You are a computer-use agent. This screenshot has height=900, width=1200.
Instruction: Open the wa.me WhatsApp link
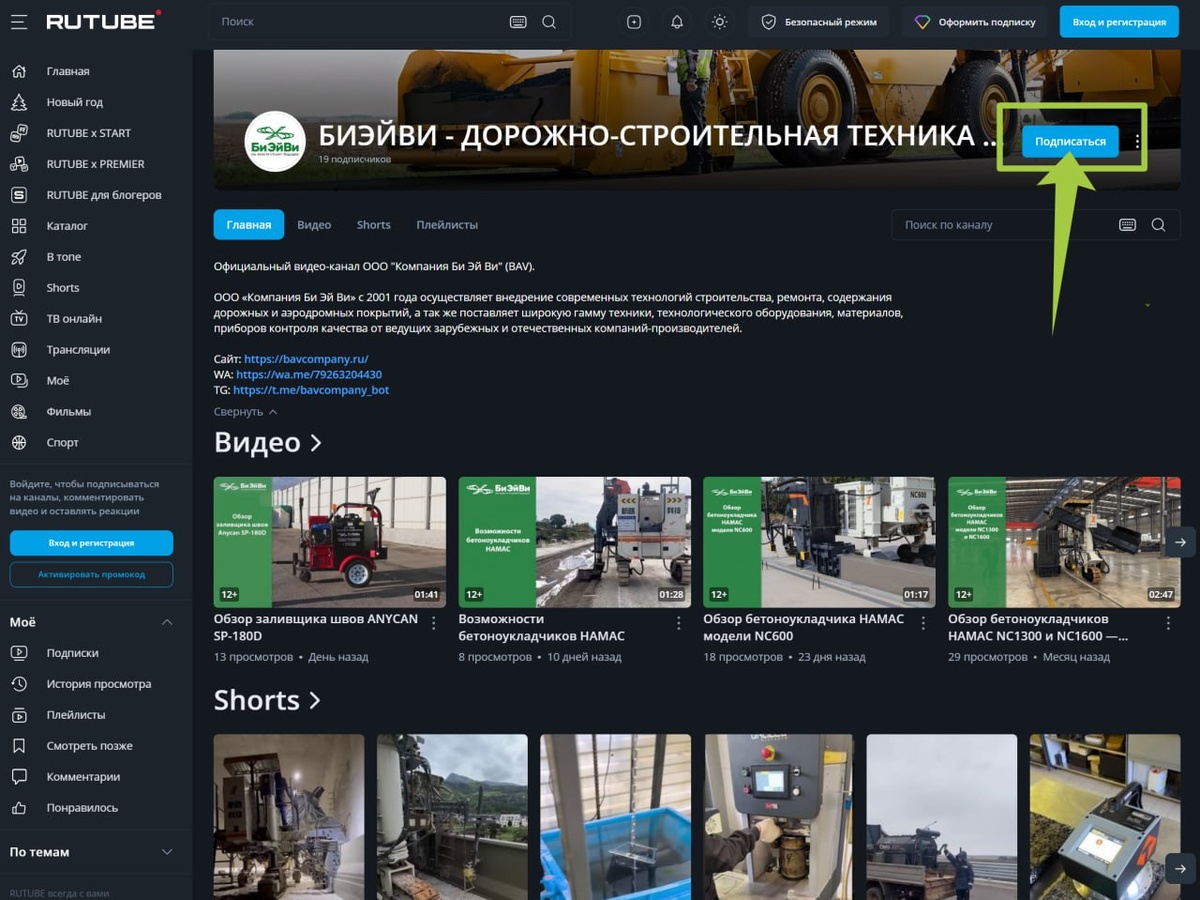pos(309,374)
